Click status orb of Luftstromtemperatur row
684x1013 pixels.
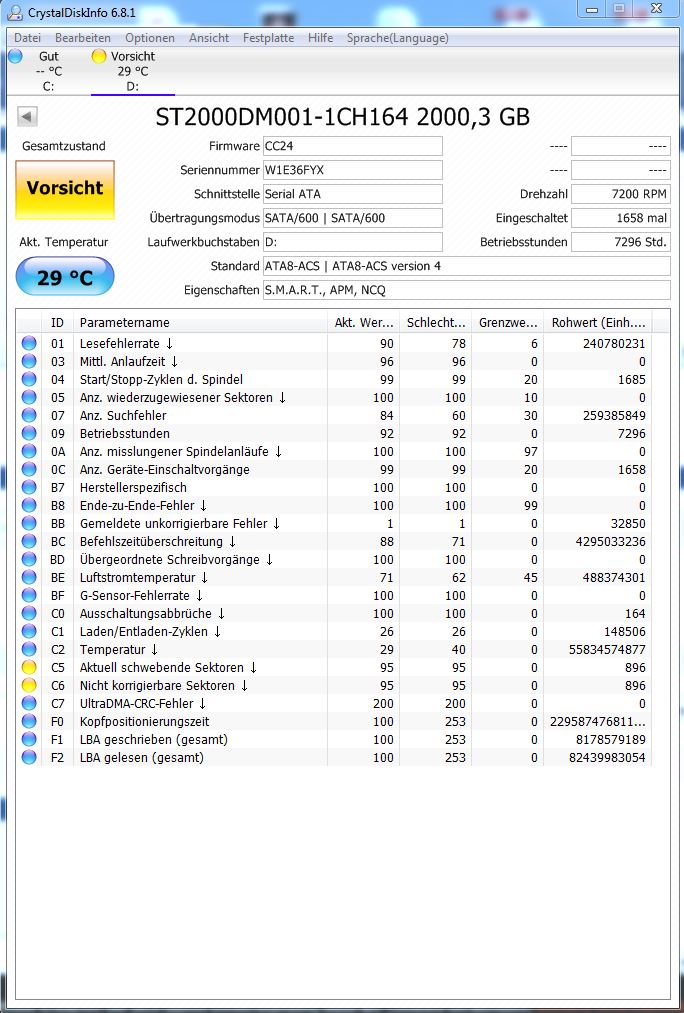coord(29,578)
